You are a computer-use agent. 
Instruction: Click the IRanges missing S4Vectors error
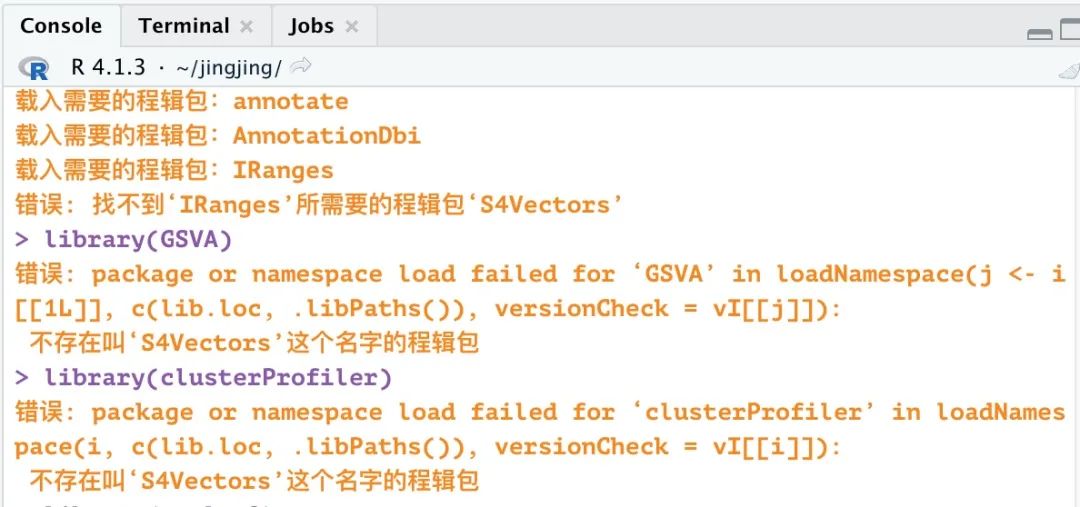(x=320, y=205)
